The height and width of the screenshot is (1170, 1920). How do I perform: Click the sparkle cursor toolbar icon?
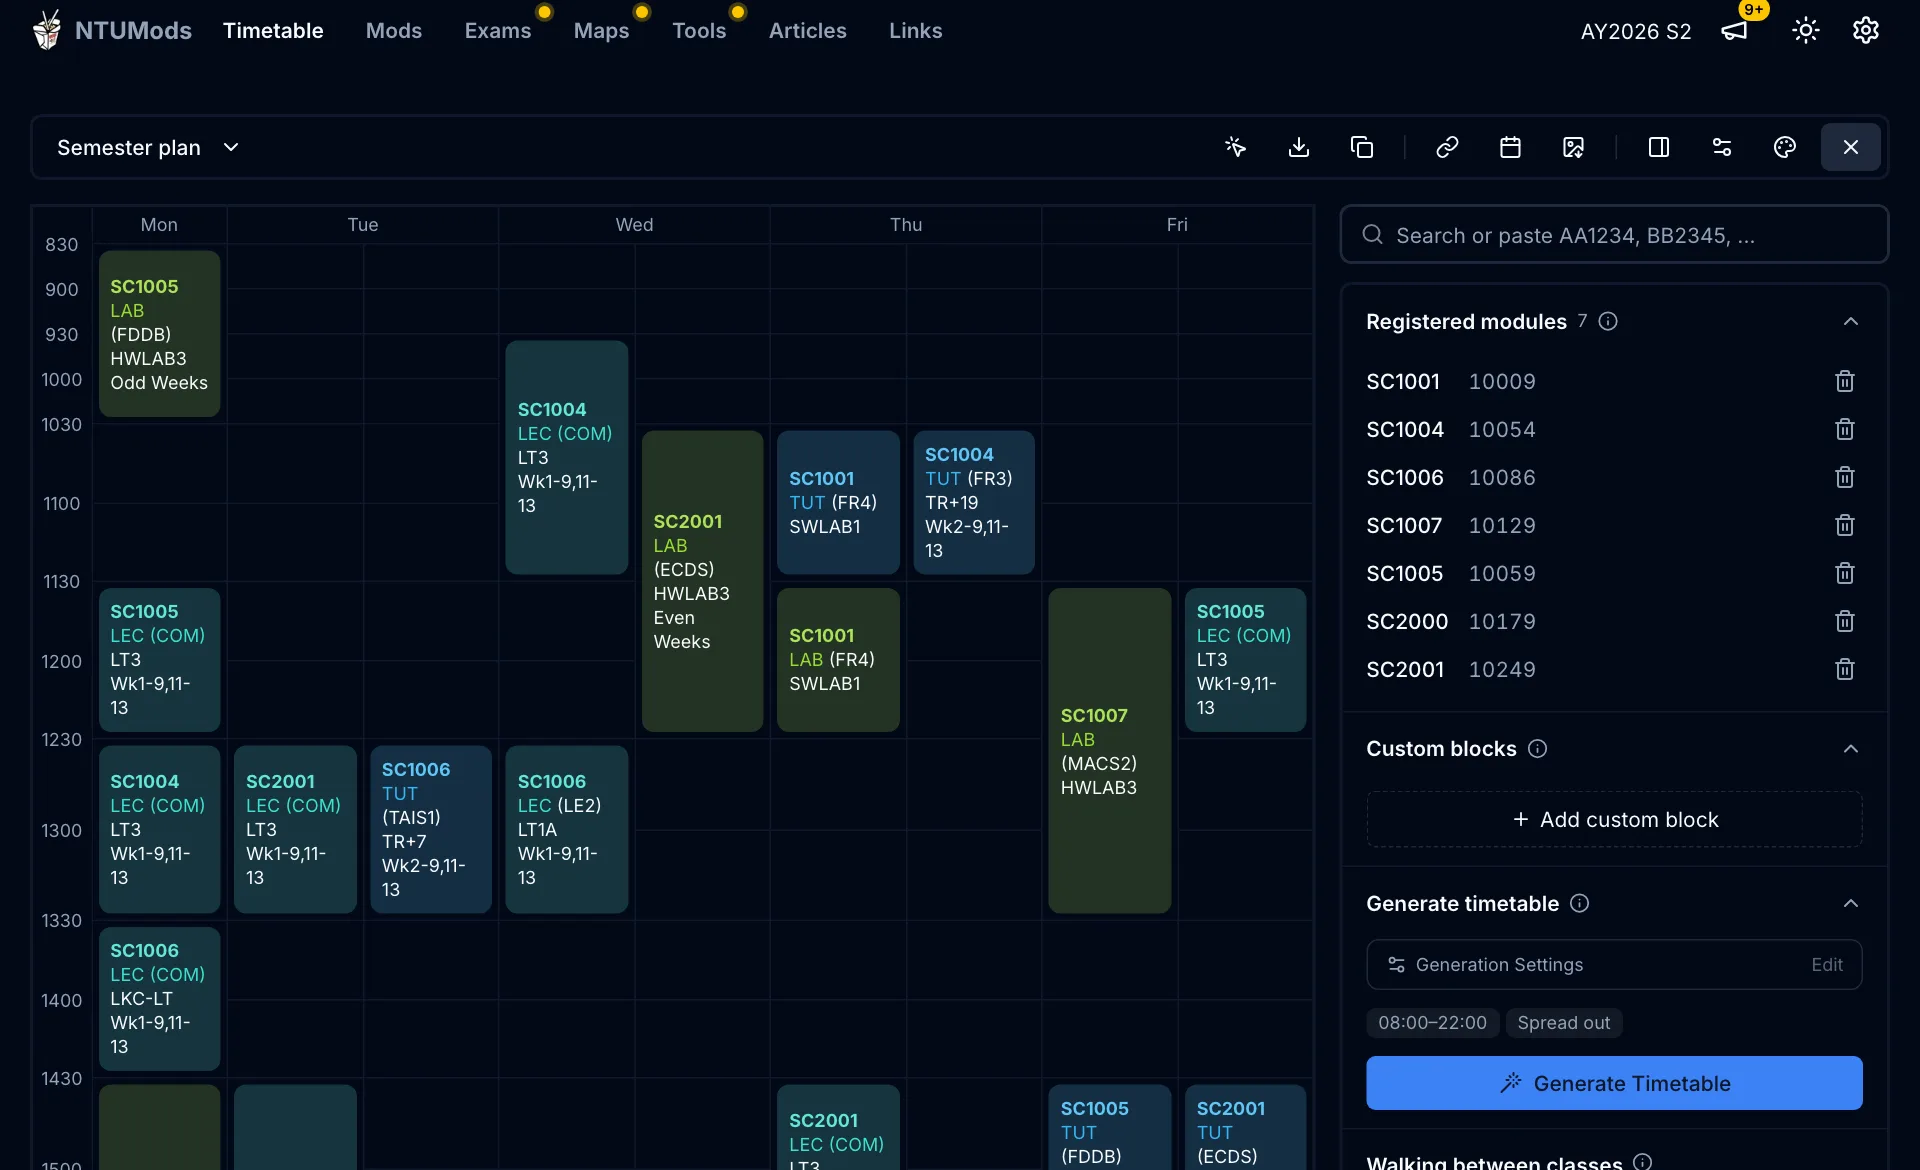point(1236,147)
